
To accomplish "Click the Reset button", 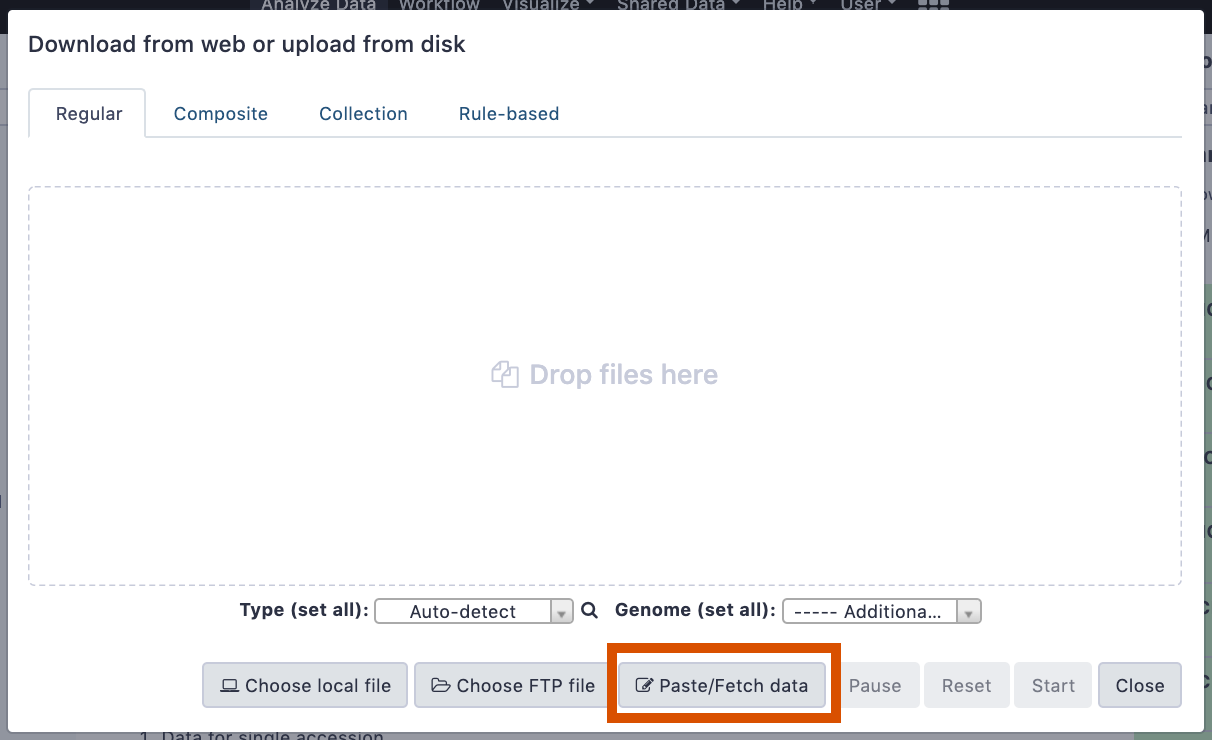I will (x=966, y=685).
